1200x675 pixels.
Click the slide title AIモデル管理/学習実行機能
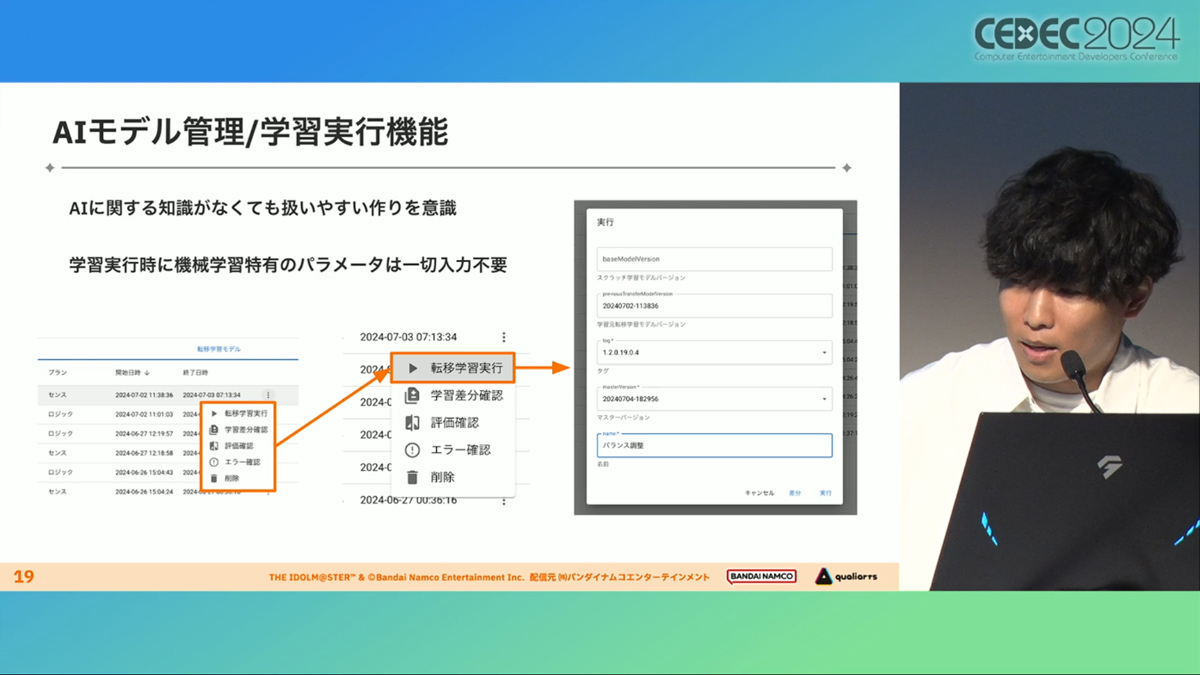pyautogui.click(x=250, y=133)
